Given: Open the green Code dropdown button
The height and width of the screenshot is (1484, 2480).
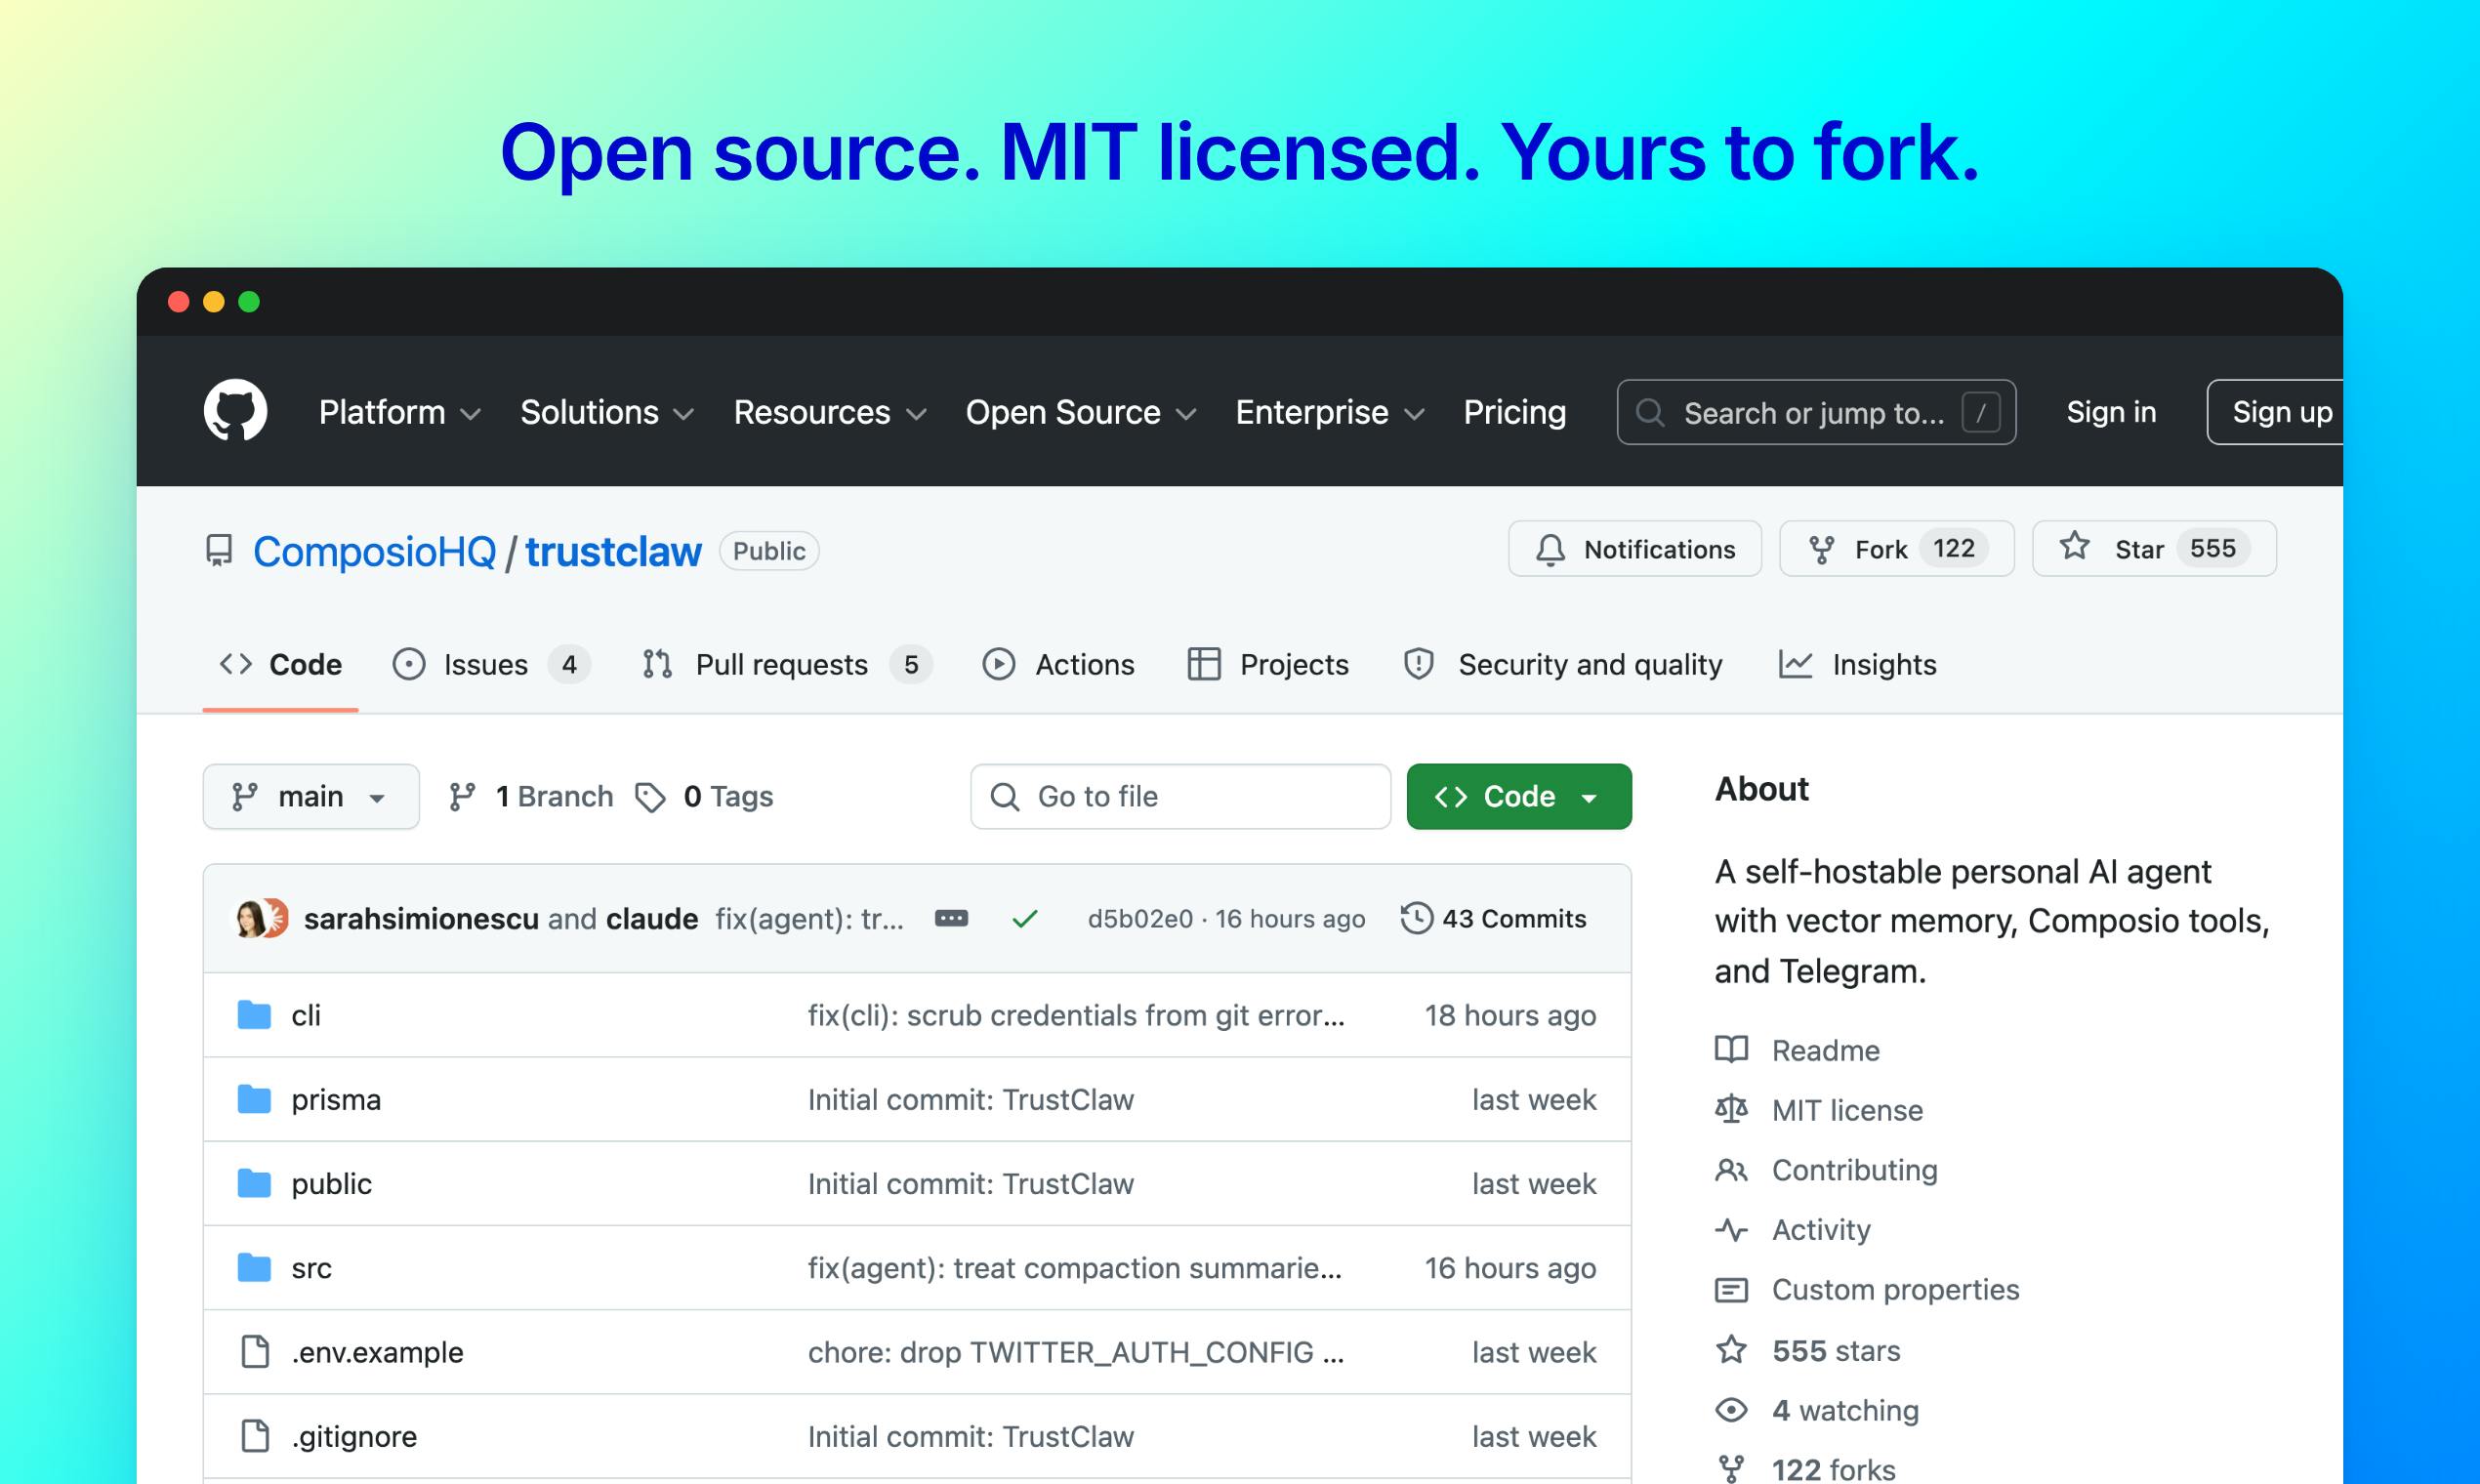Looking at the screenshot, I should [1519, 797].
